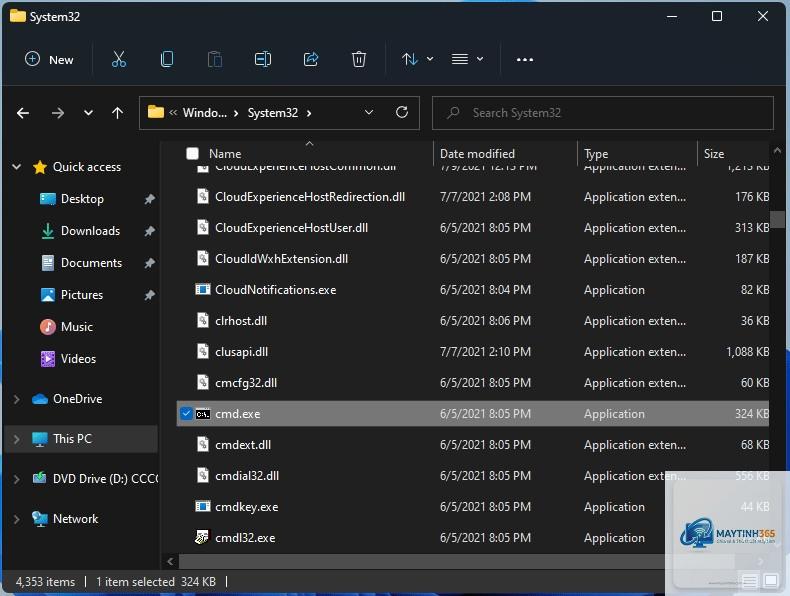Click the Share icon in toolbar
The height and width of the screenshot is (596, 790).
click(310, 59)
